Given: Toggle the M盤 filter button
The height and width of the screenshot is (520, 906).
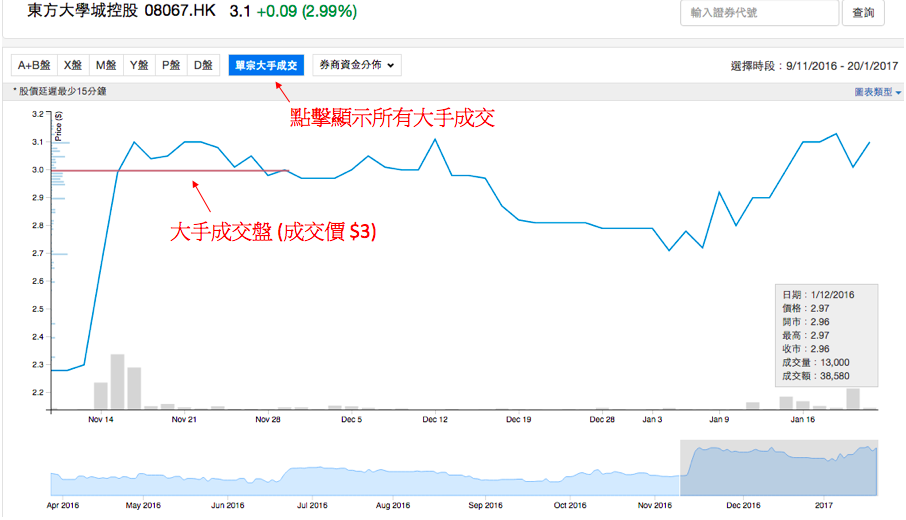Looking at the screenshot, I should [106, 65].
